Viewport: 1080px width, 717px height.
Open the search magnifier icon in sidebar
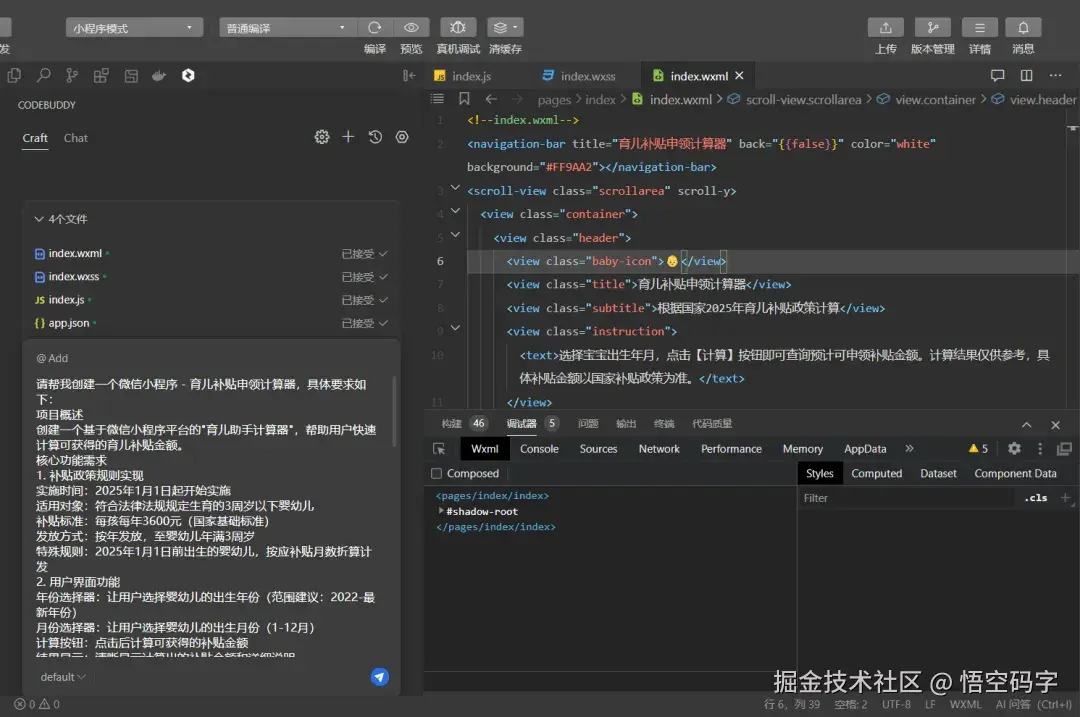click(43, 76)
